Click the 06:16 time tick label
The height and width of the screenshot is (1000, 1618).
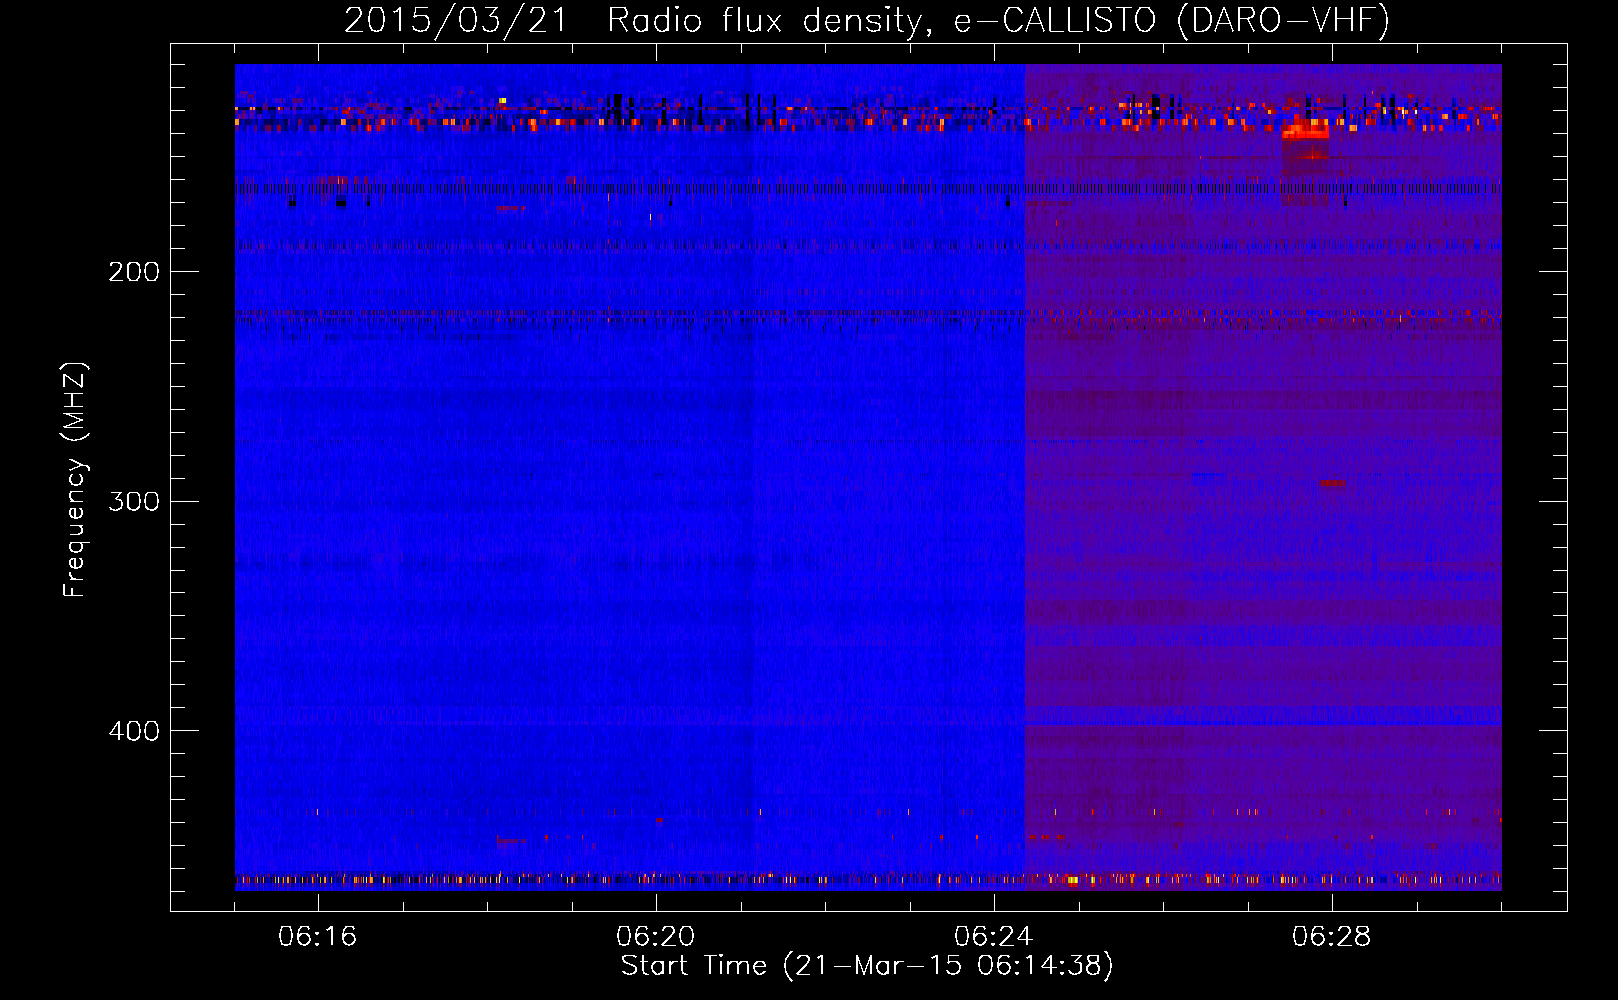[x=318, y=937]
